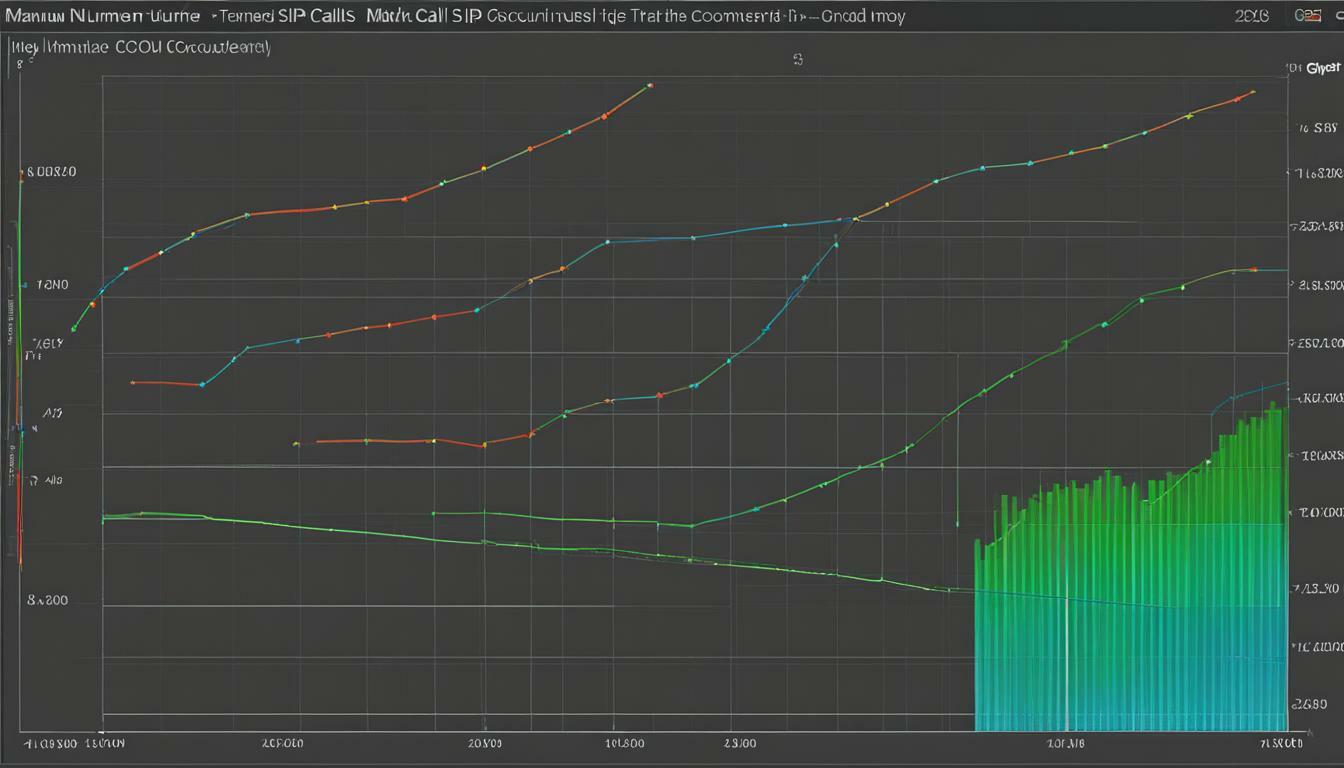
Task: Click the "8 00830" y-axis label on the left
Action: (52, 172)
